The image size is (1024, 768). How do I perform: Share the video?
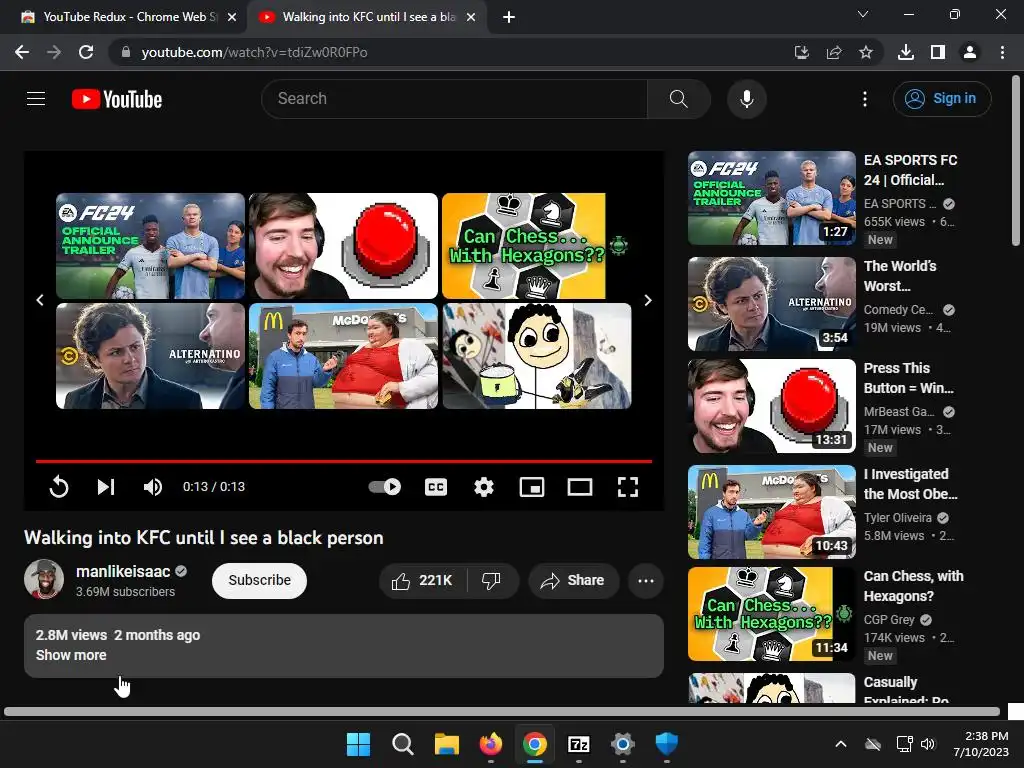573,581
